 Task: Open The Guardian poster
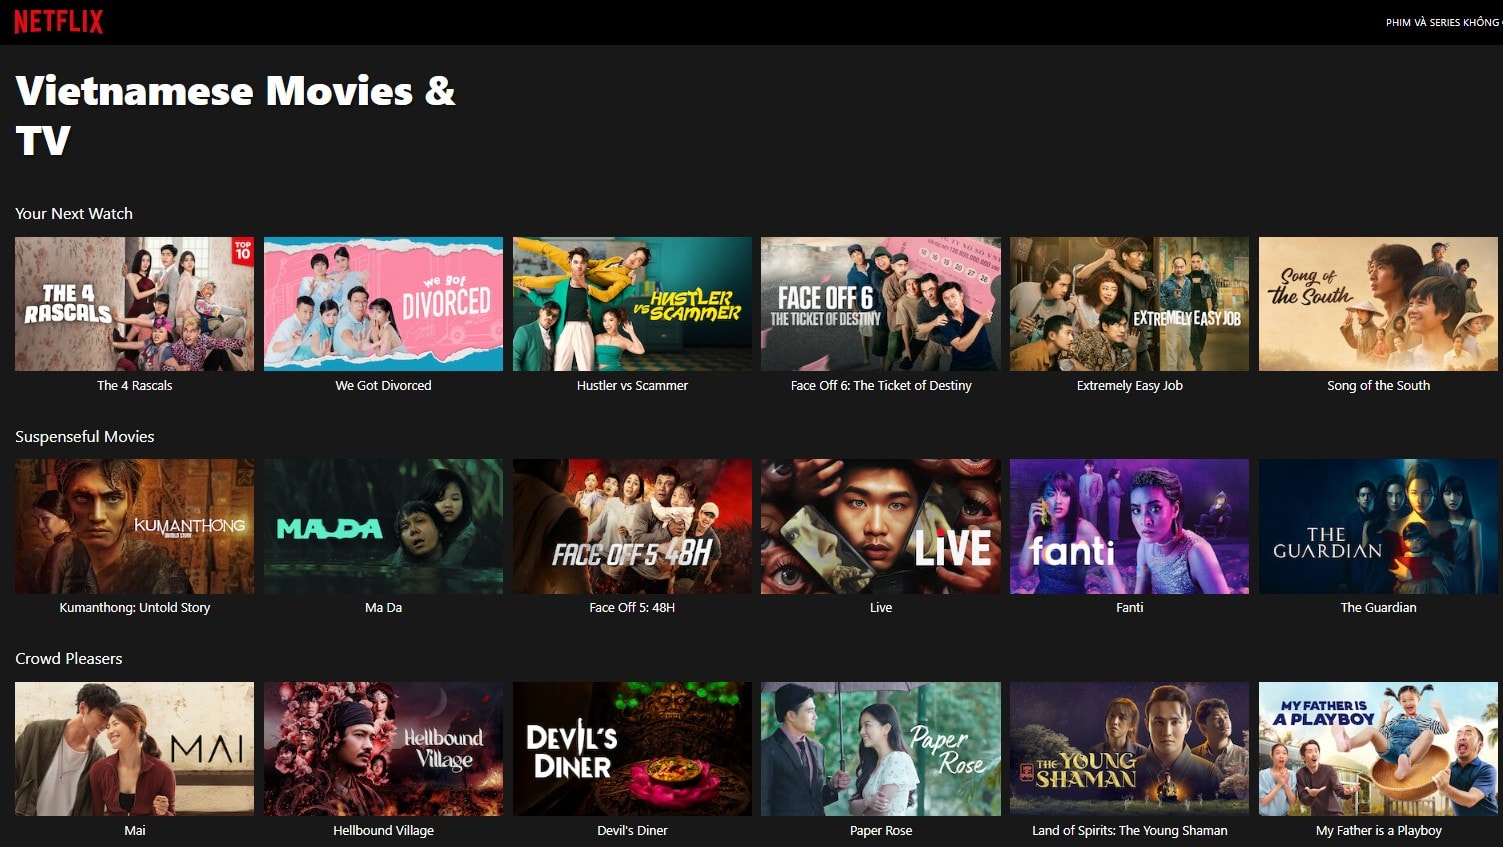pos(1378,526)
